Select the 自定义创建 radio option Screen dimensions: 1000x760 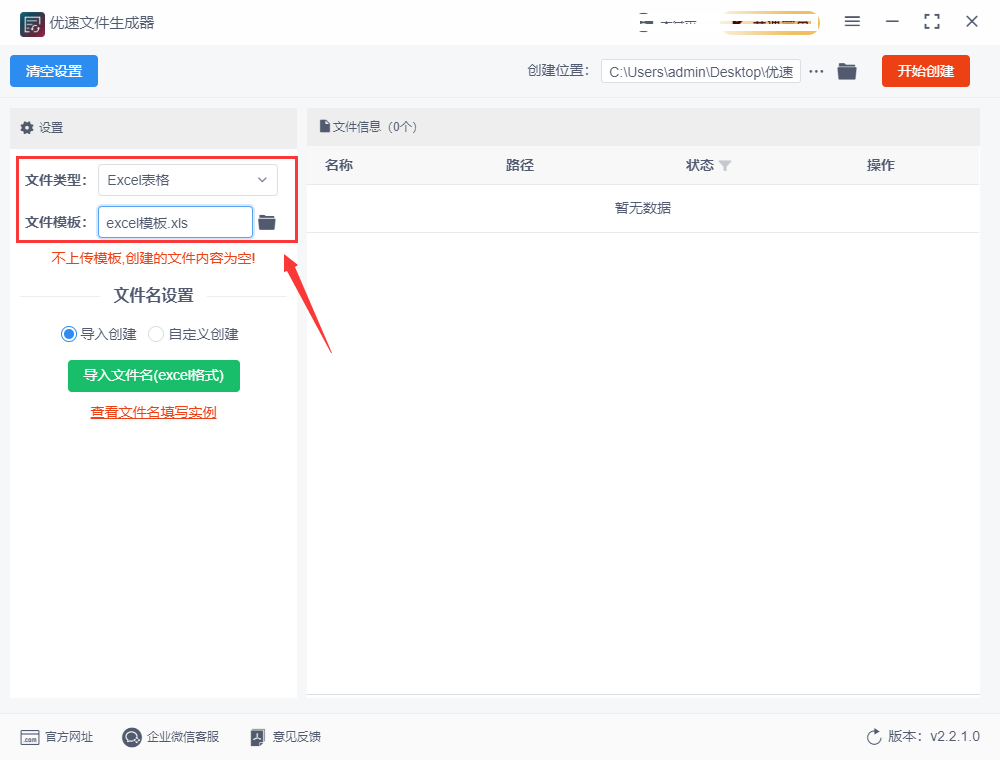(156, 334)
